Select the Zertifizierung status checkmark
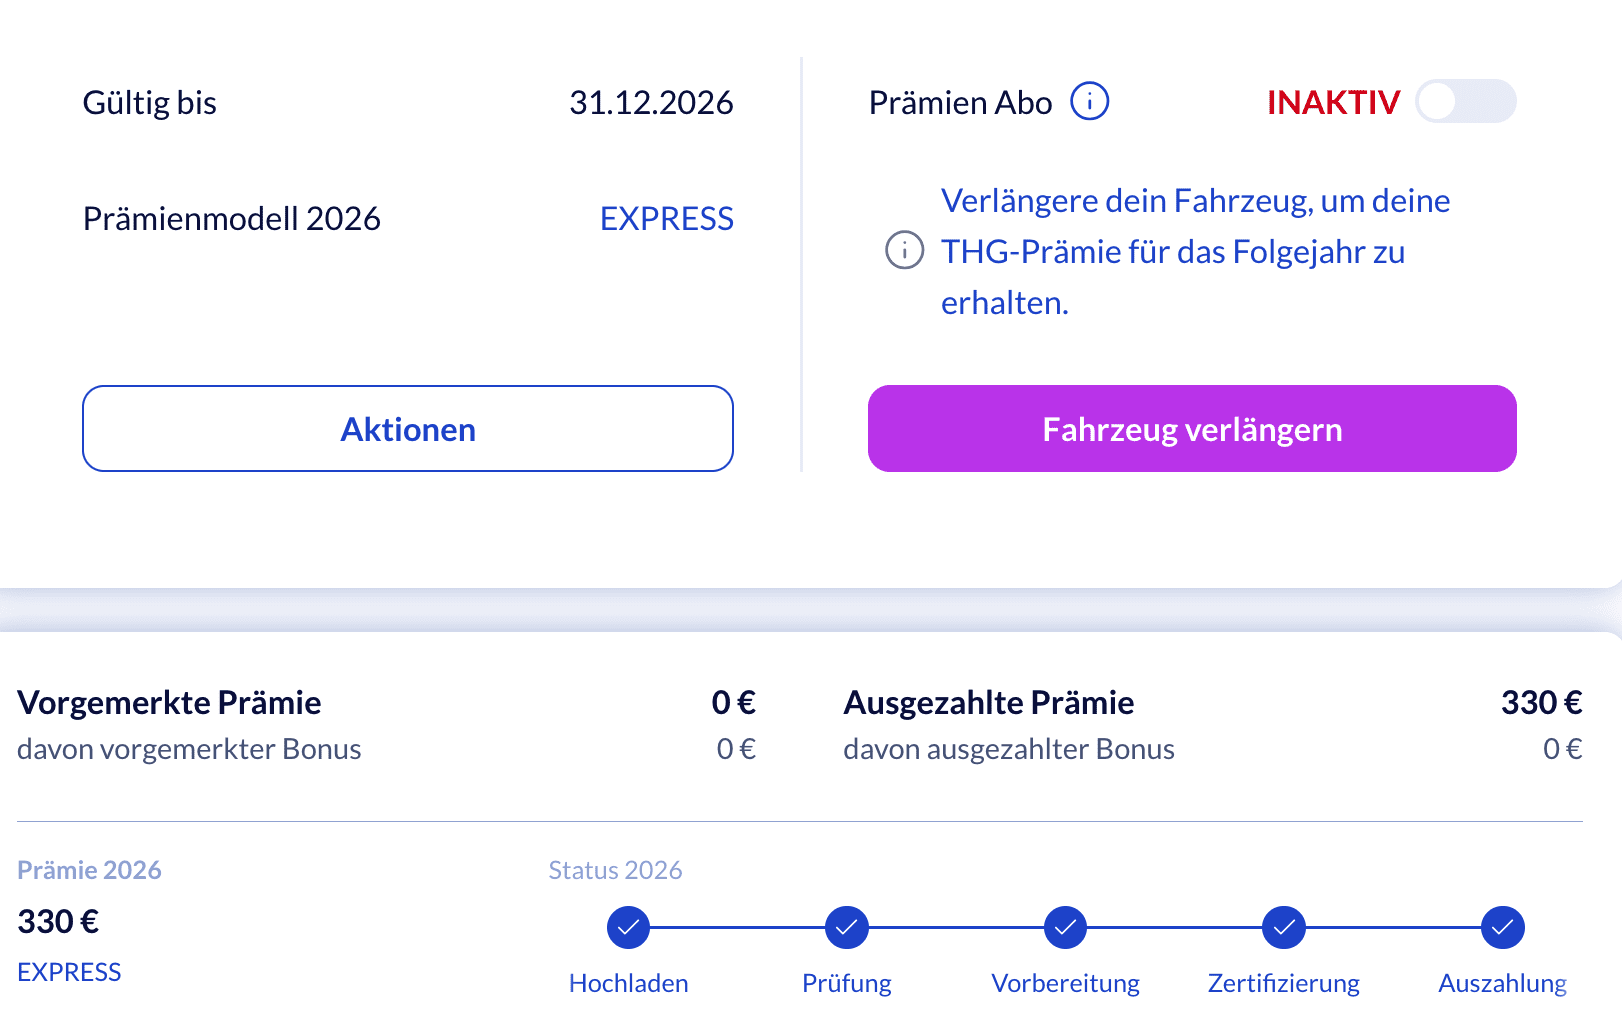 1283,927
